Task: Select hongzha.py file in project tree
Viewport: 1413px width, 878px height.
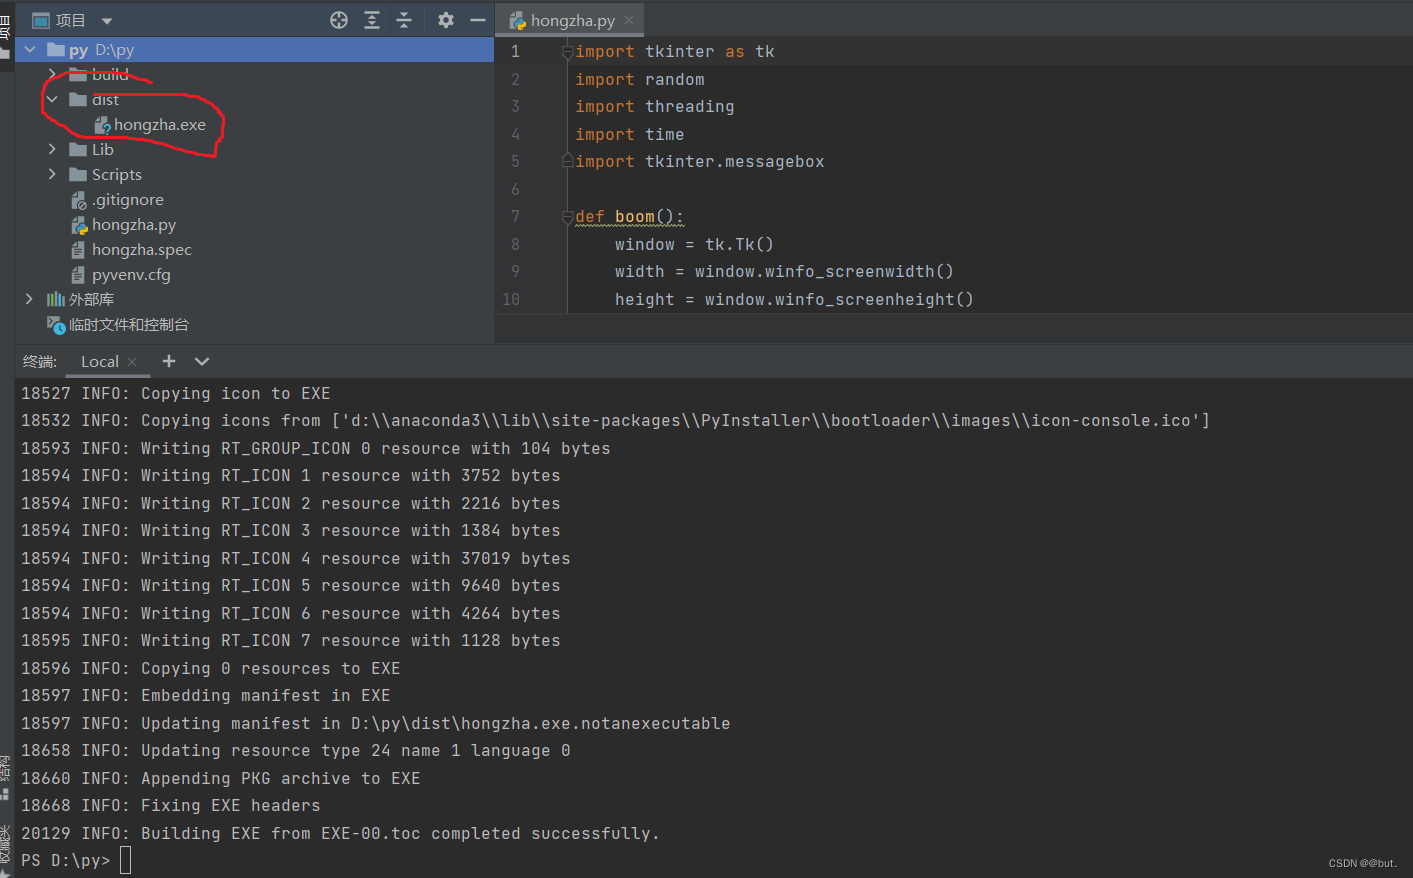Action: pos(133,224)
